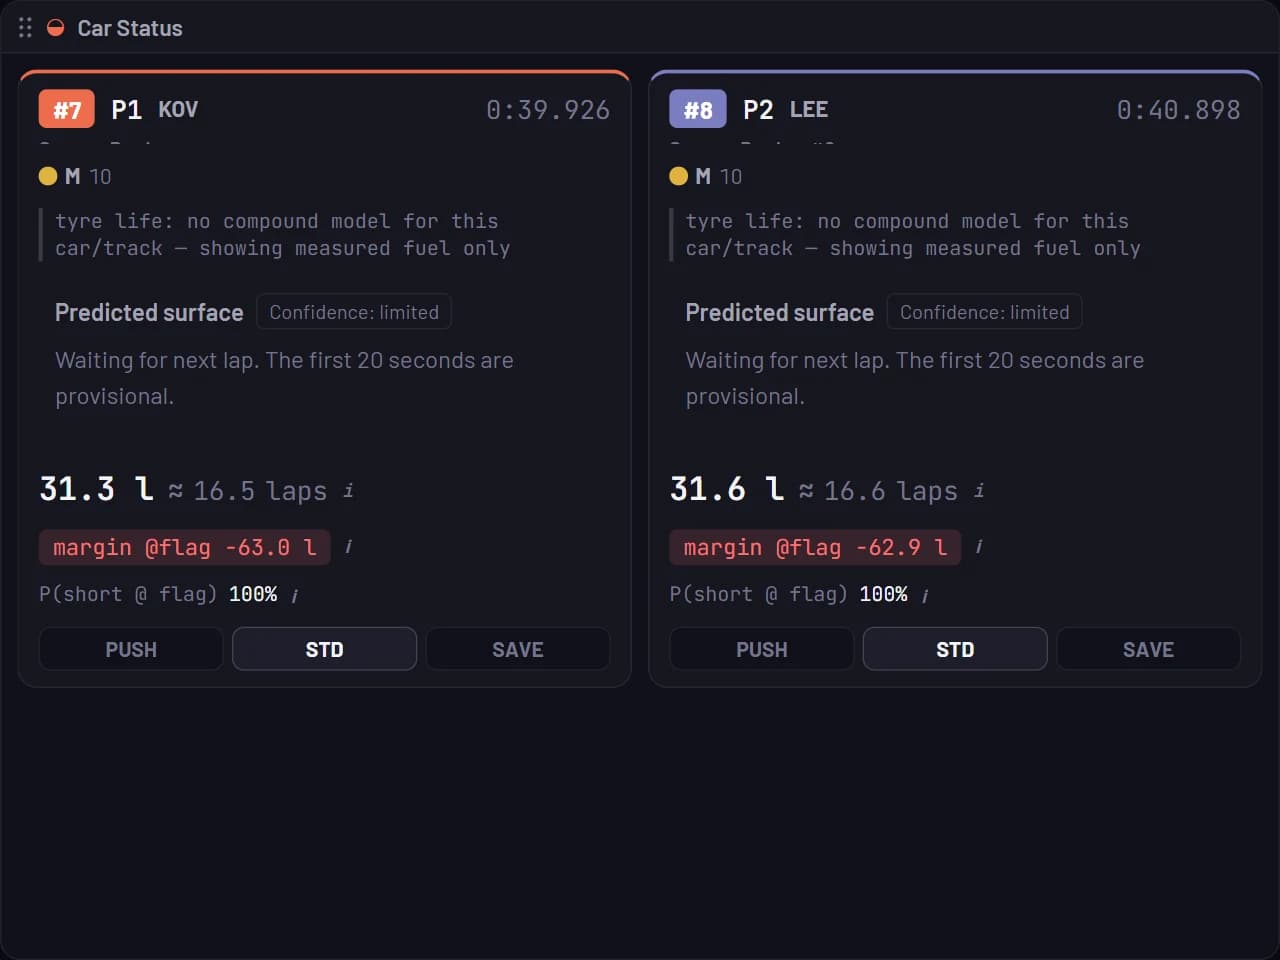Grab the Car Status panel drag handle

point(25,28)
